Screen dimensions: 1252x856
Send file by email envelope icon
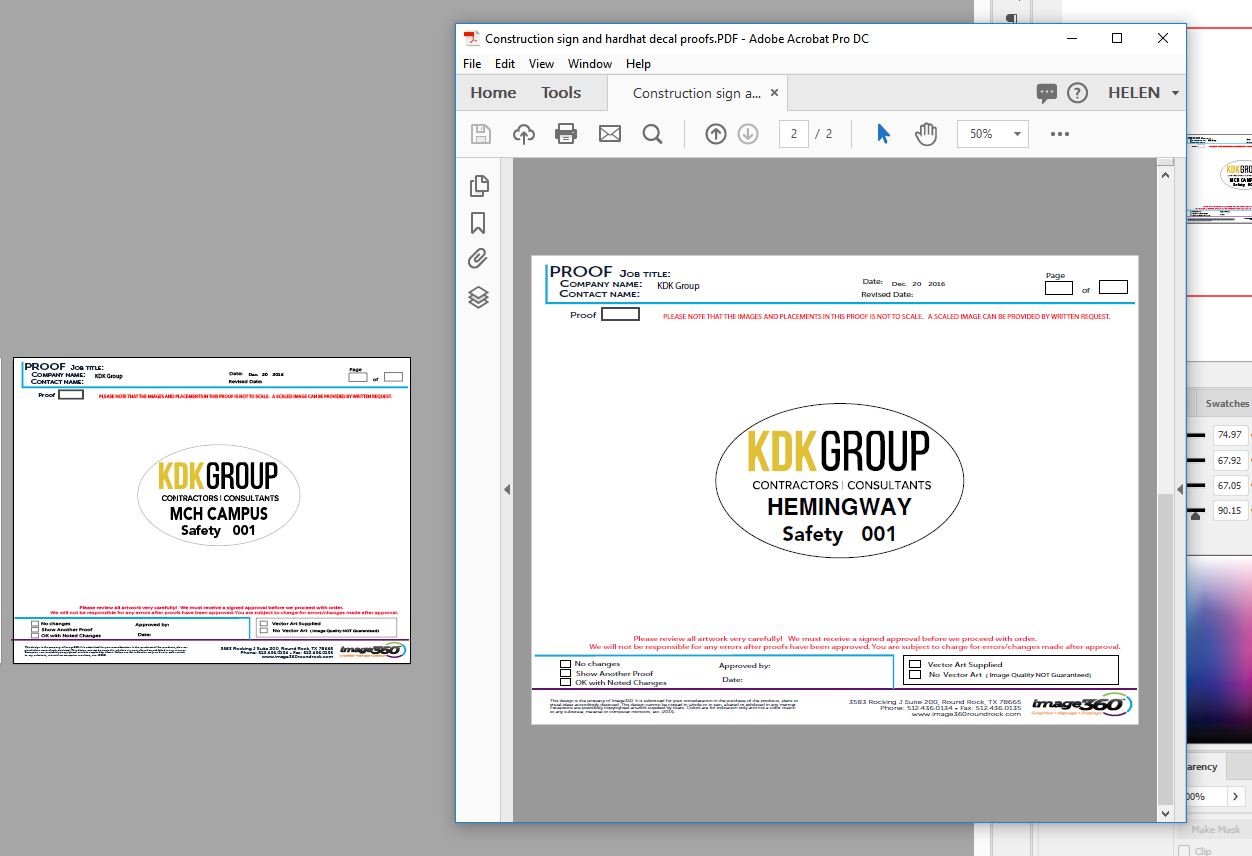coord(610,134)
